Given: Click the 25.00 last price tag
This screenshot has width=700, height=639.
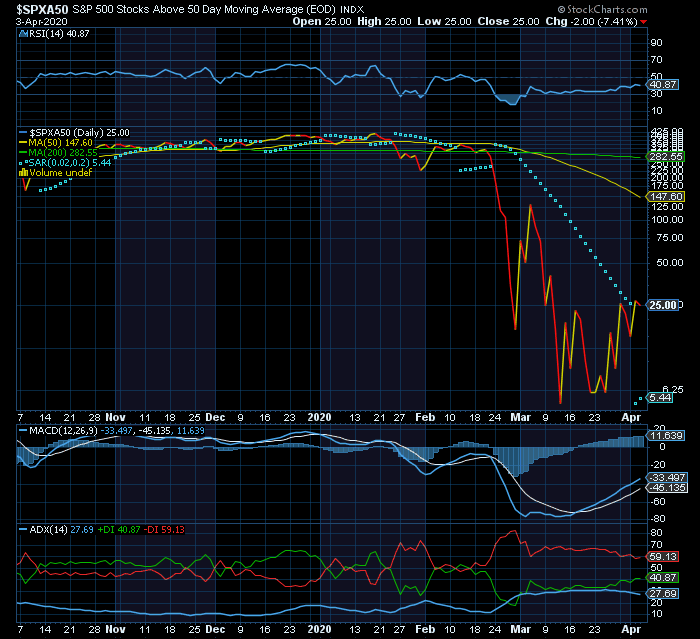Looking at the screenshot, I should pyautogui.click(x=663, y=305).
